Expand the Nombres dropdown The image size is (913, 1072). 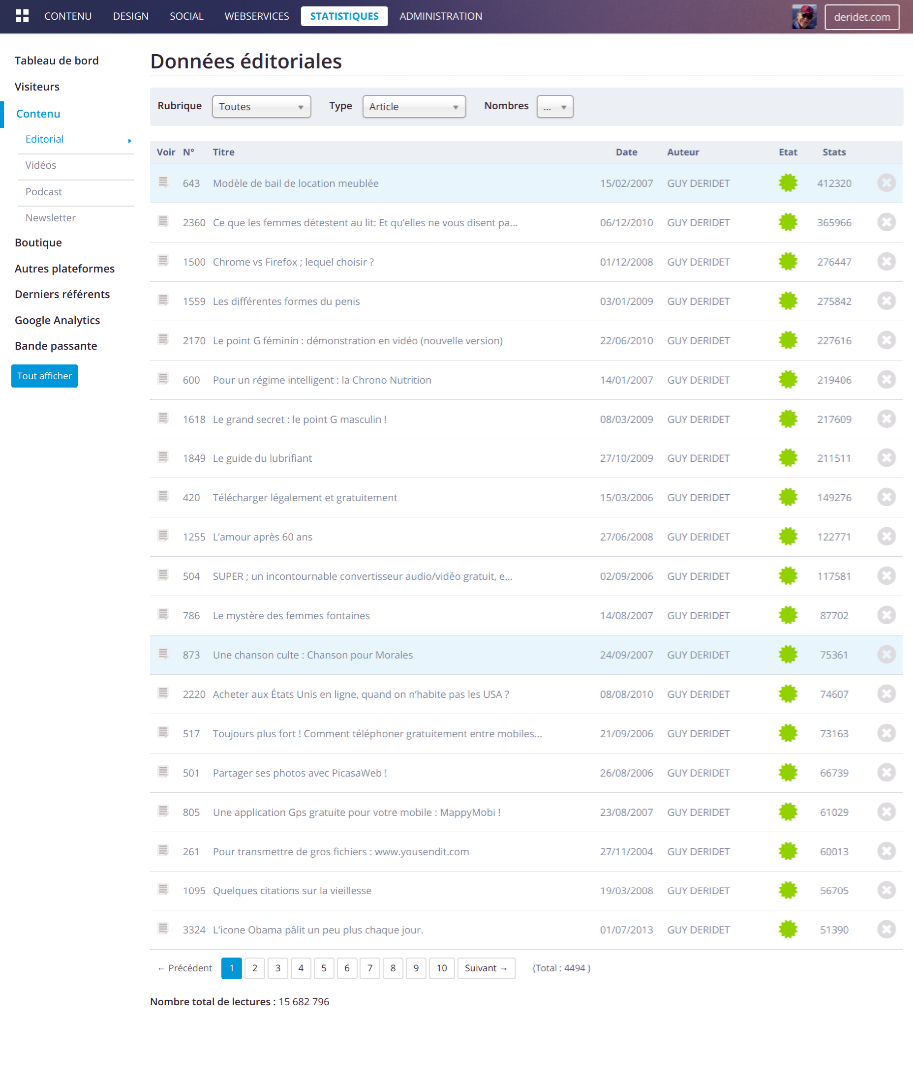click(555, 107)
